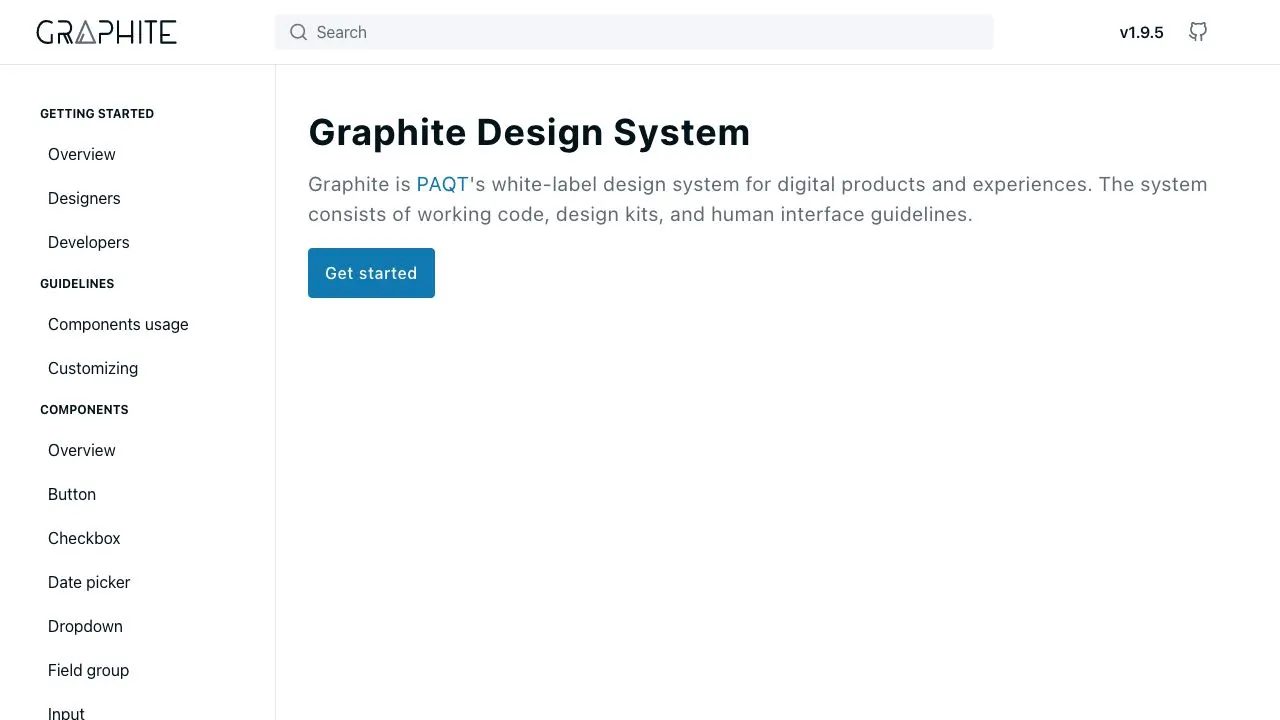Open the GitHub repository icon
Viewport: 1280px width, 720px height.
1197,32
